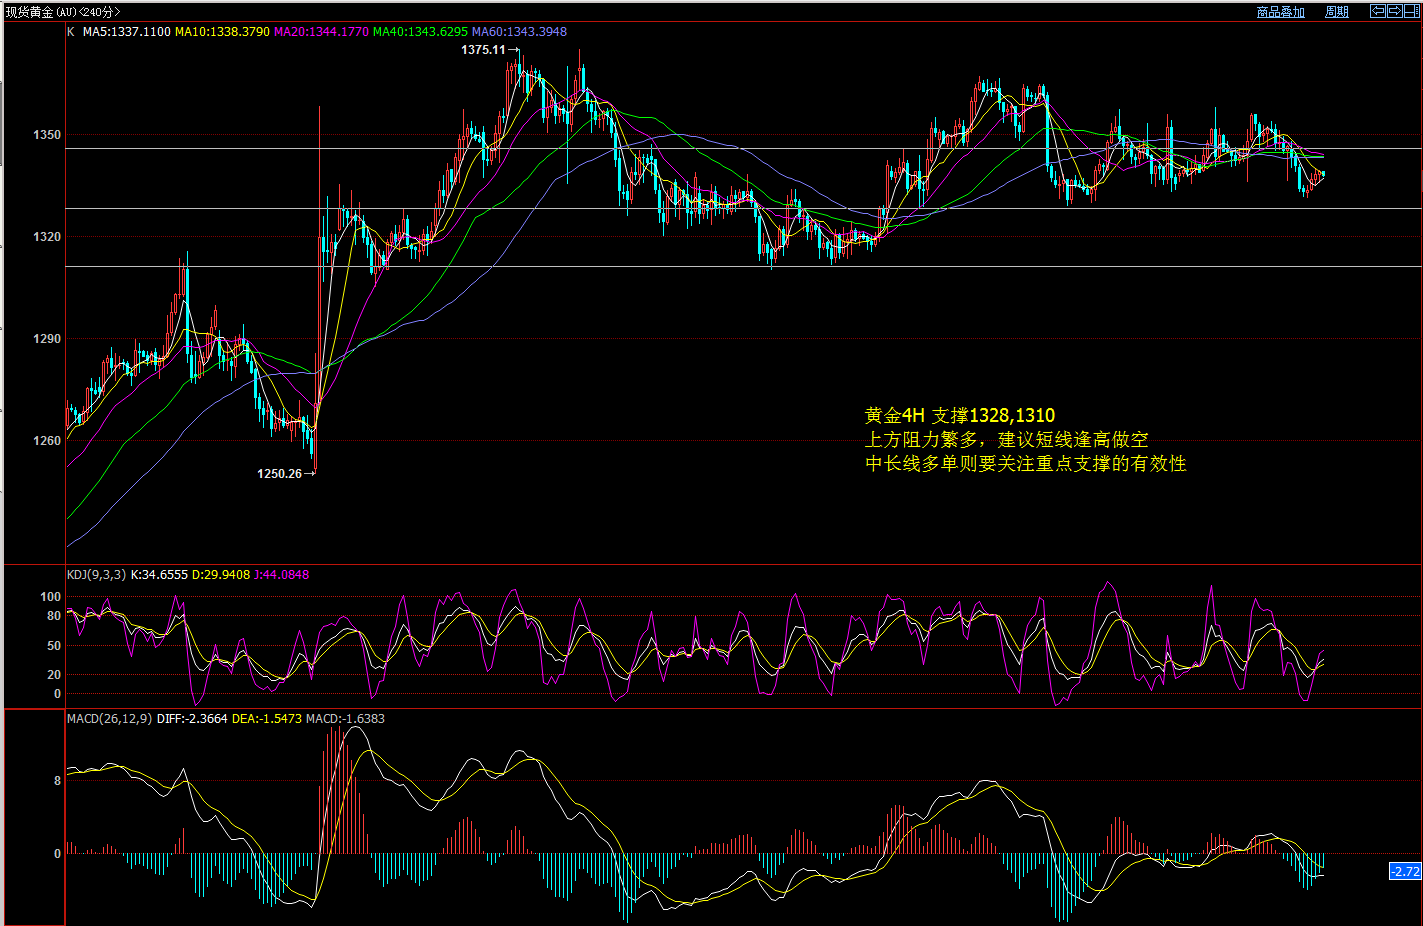Click the 1250.26 low price marker

point(279,474)
